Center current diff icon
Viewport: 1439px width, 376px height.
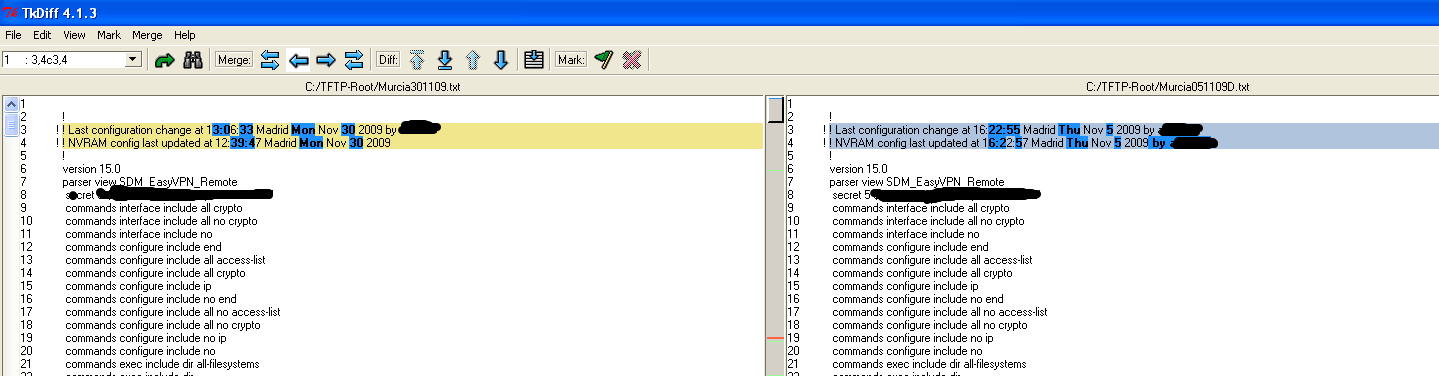click(534, 60)
